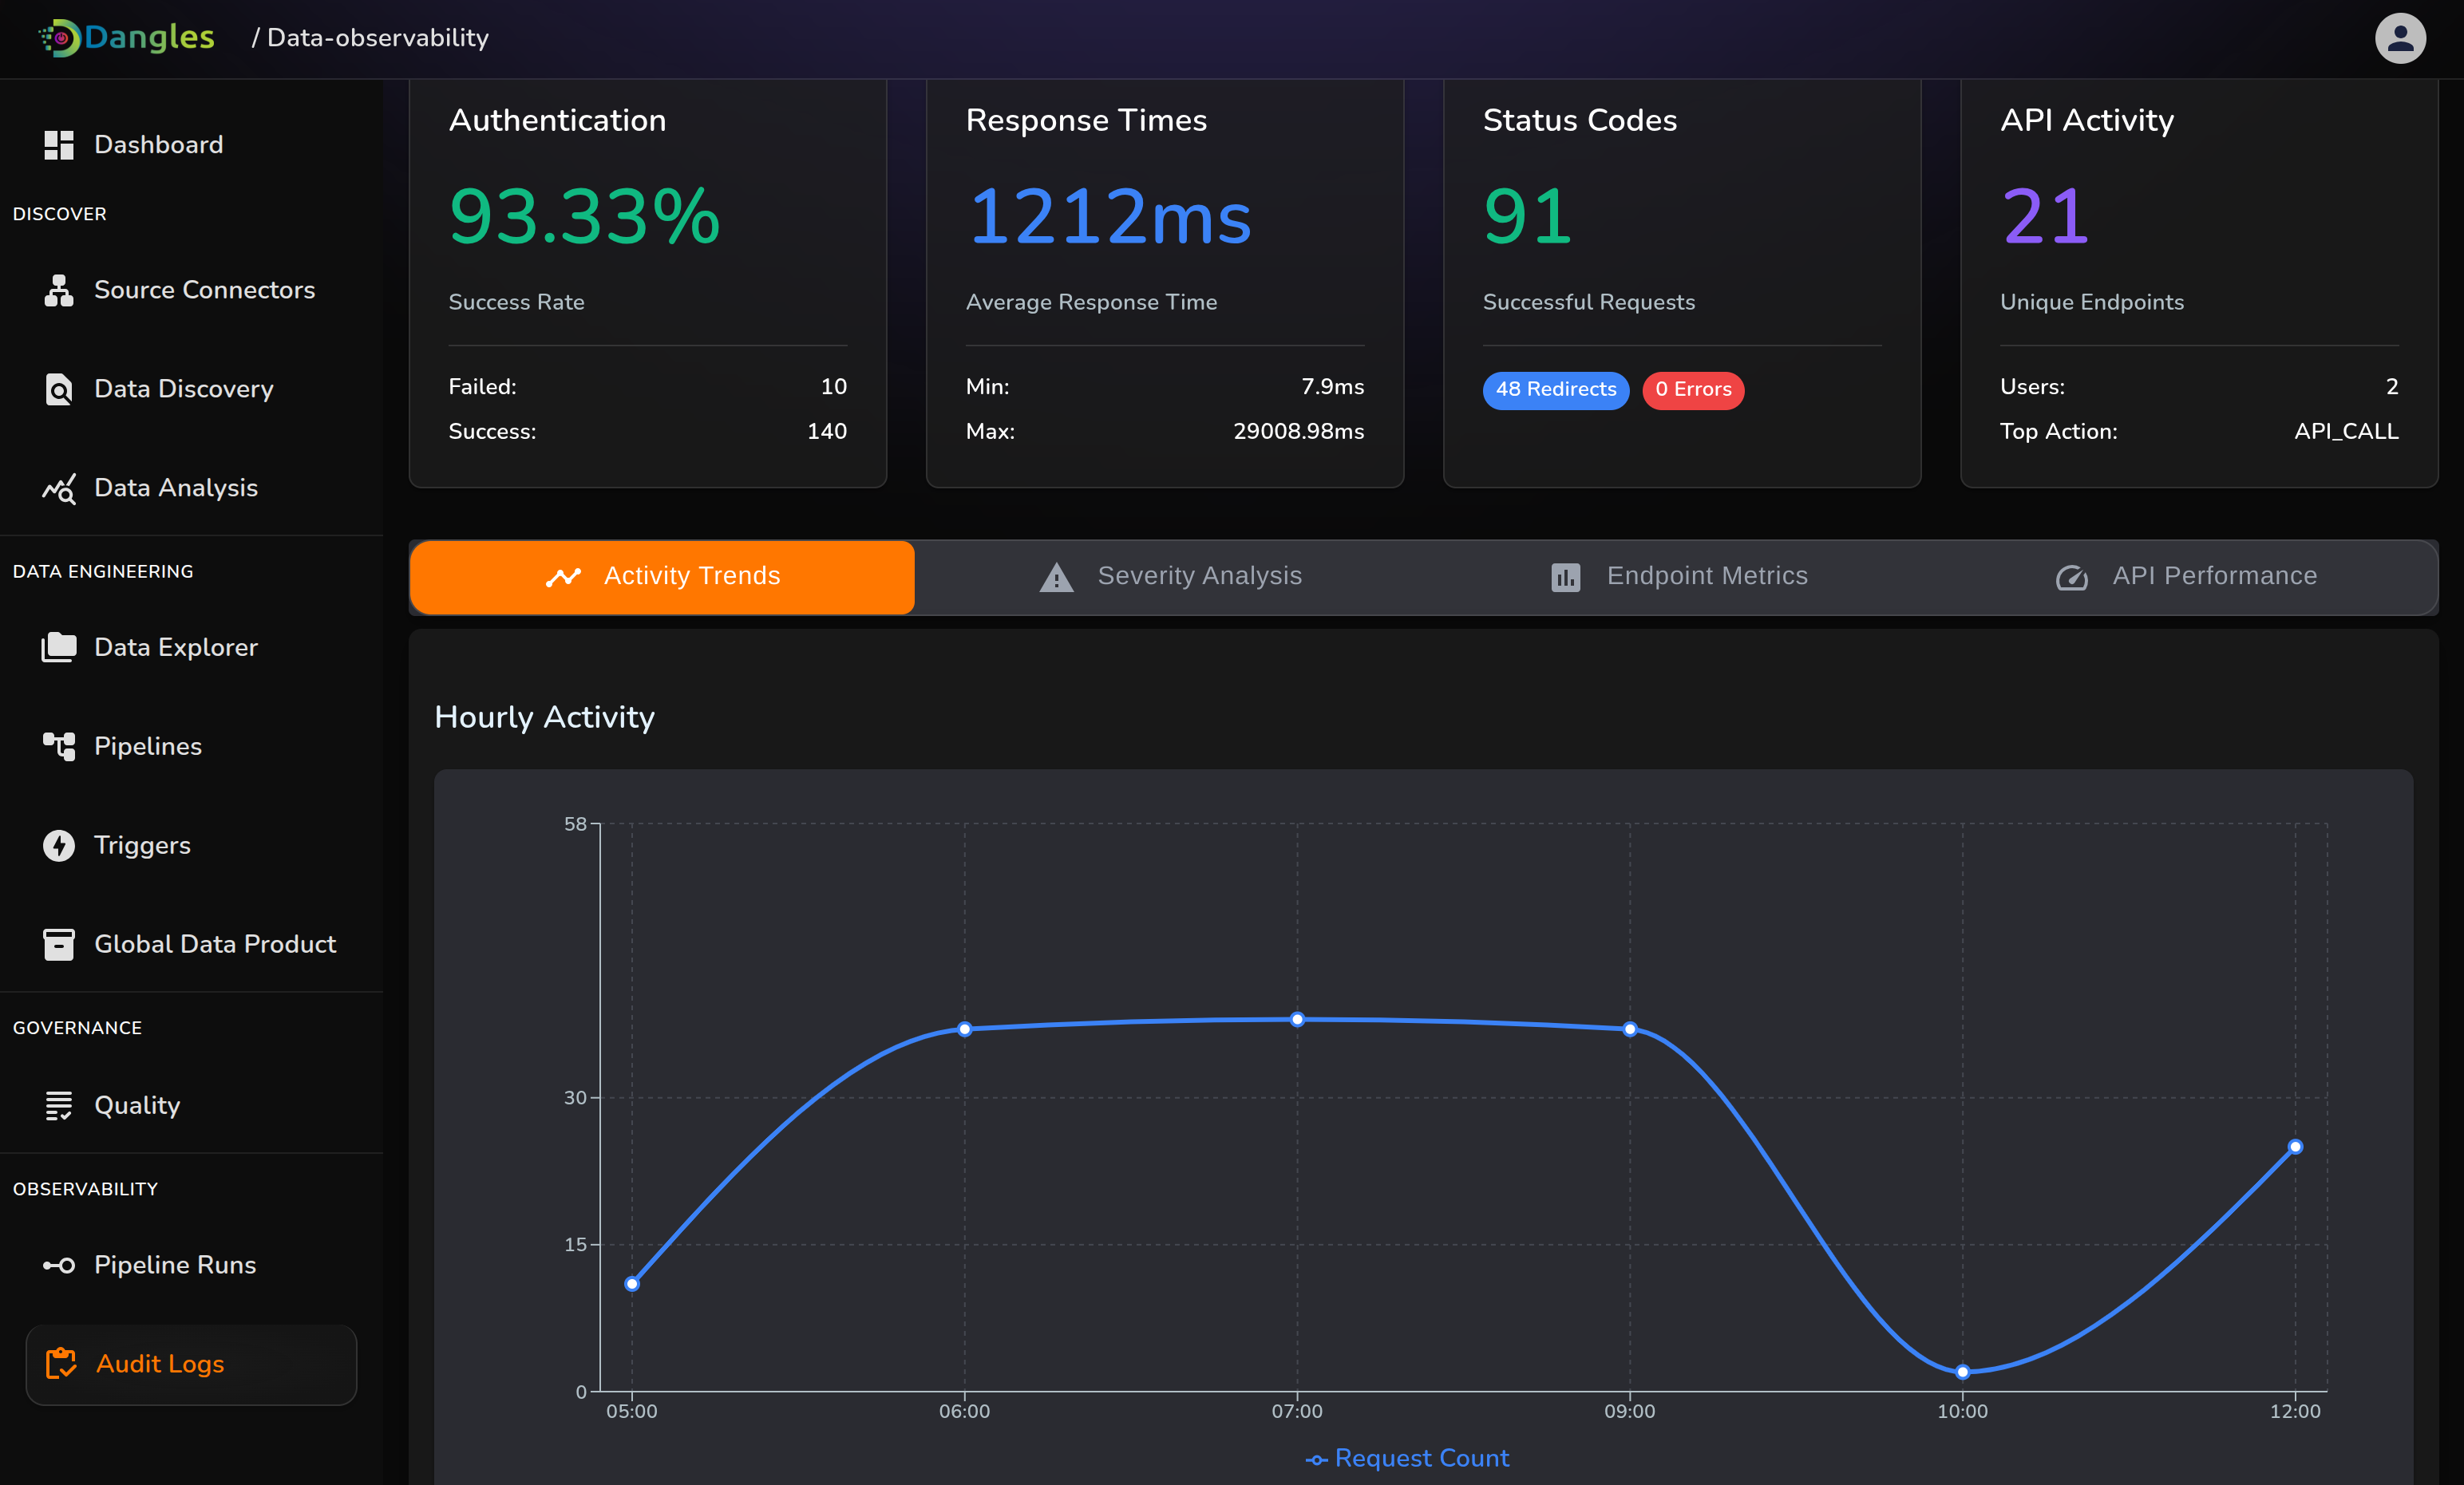Toggle Request Count legend series

click(x=1407, y=1458)
